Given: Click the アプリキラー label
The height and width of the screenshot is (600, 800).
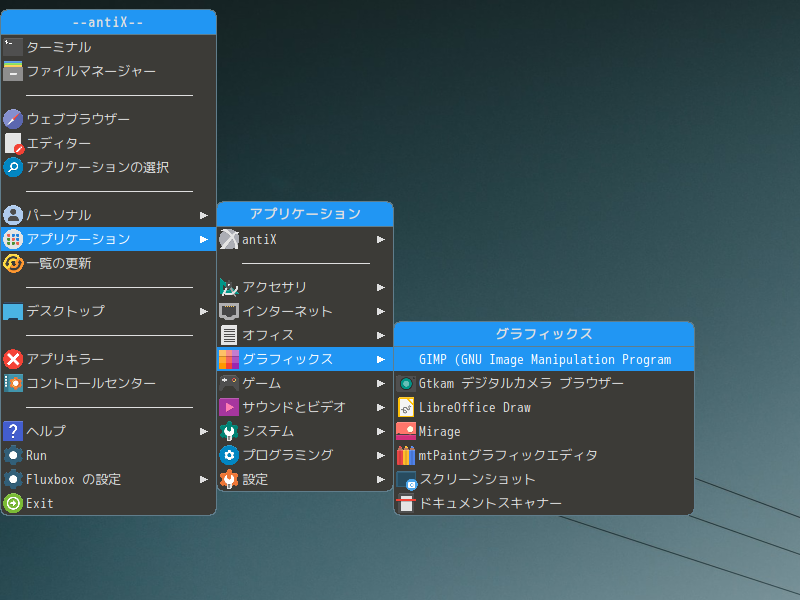Looking at the screenshot, I should (x=65, y=359).
